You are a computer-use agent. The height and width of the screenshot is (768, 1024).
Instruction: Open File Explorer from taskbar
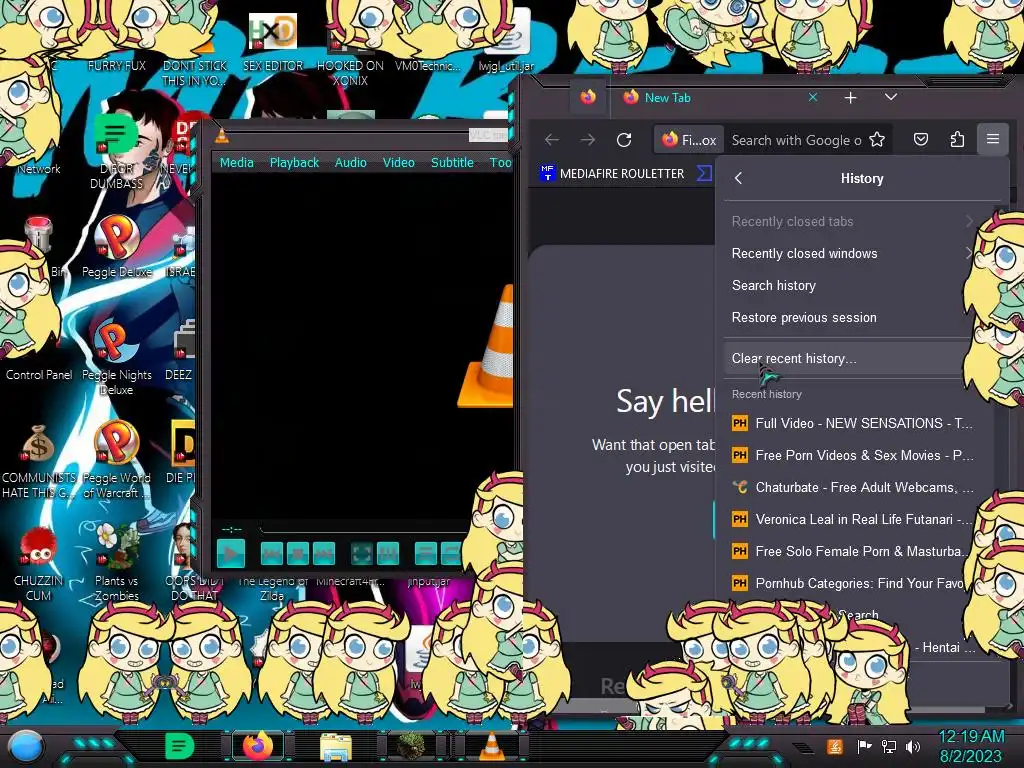click(336, 746)
